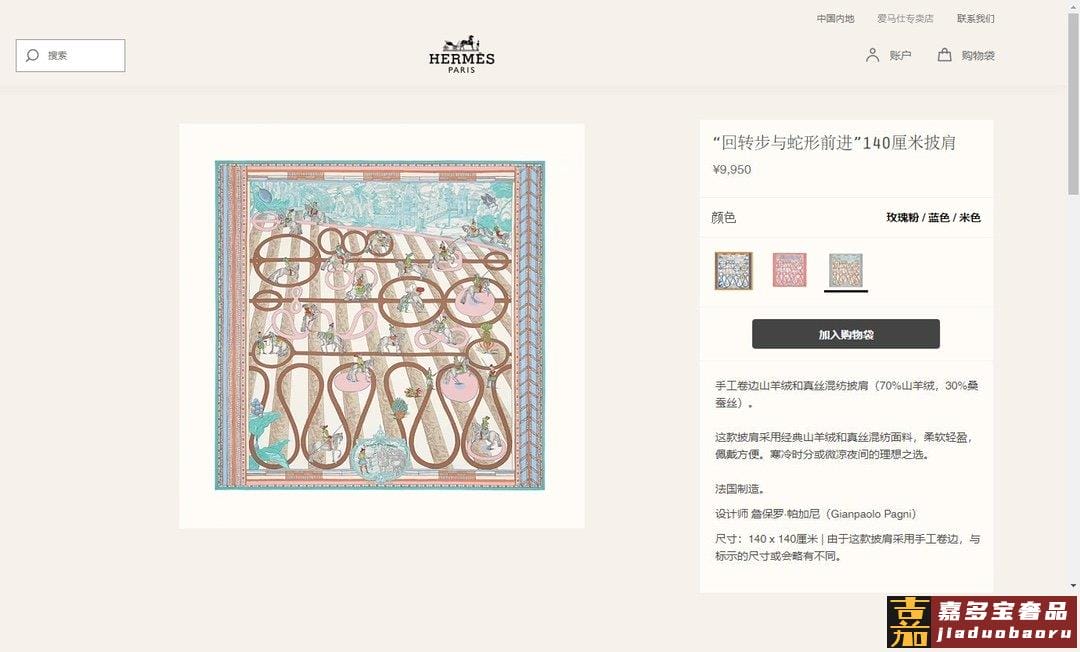This screenshot has height=652, width=1080.
Task: Click the jiaduobaoru watermark logo
Action: click(x=982, y=622)
